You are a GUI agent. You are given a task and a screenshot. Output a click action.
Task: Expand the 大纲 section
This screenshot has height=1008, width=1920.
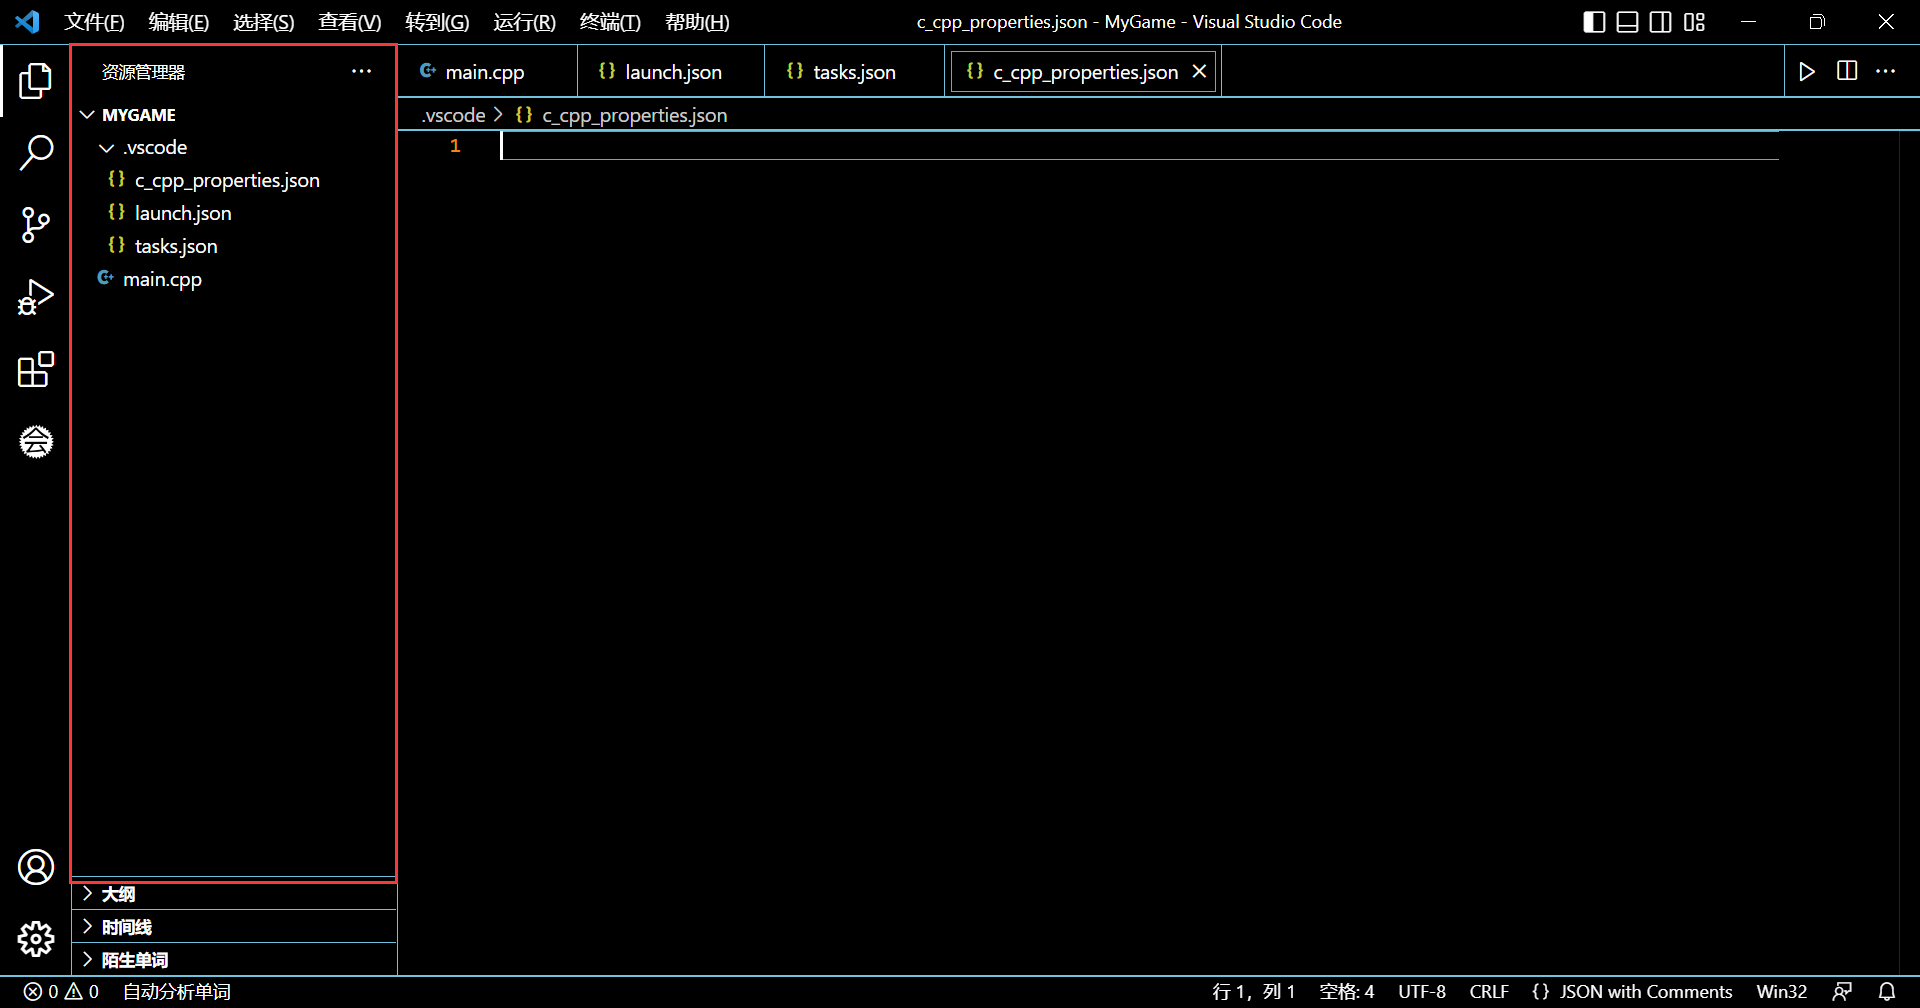pos(234,894)
